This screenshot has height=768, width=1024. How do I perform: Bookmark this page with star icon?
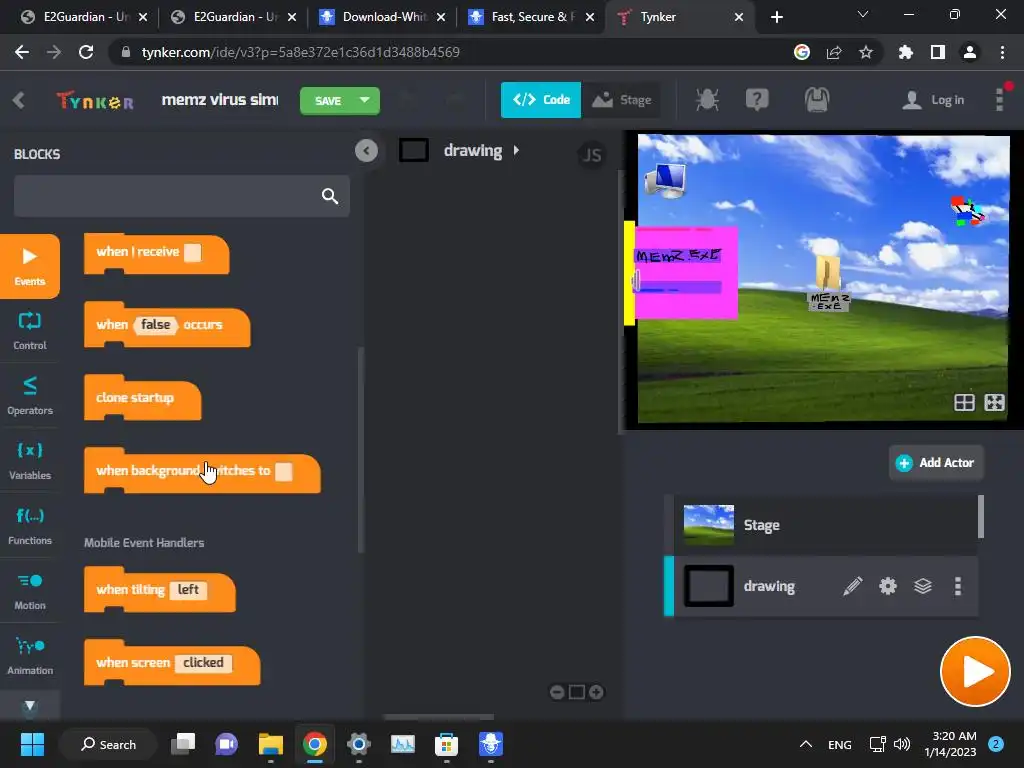pyautogui.click(x=866, y=52)
